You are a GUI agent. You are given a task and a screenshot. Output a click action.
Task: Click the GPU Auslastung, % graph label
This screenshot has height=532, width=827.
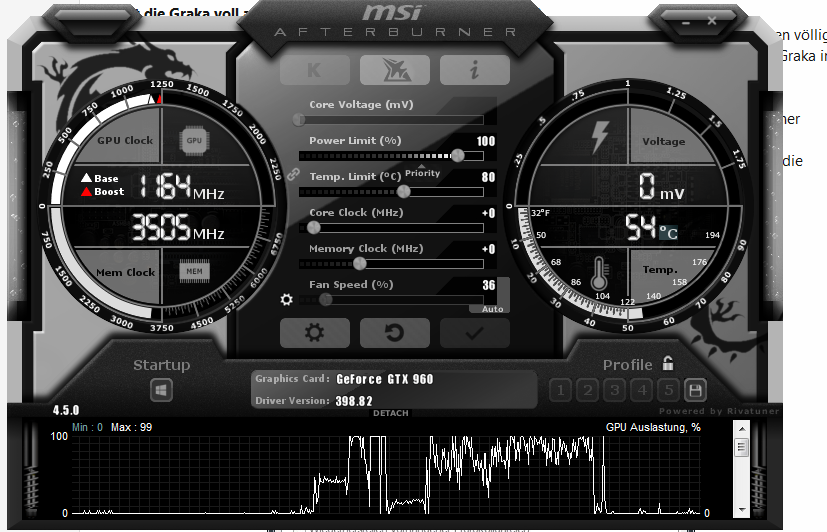tap(653, 427)
